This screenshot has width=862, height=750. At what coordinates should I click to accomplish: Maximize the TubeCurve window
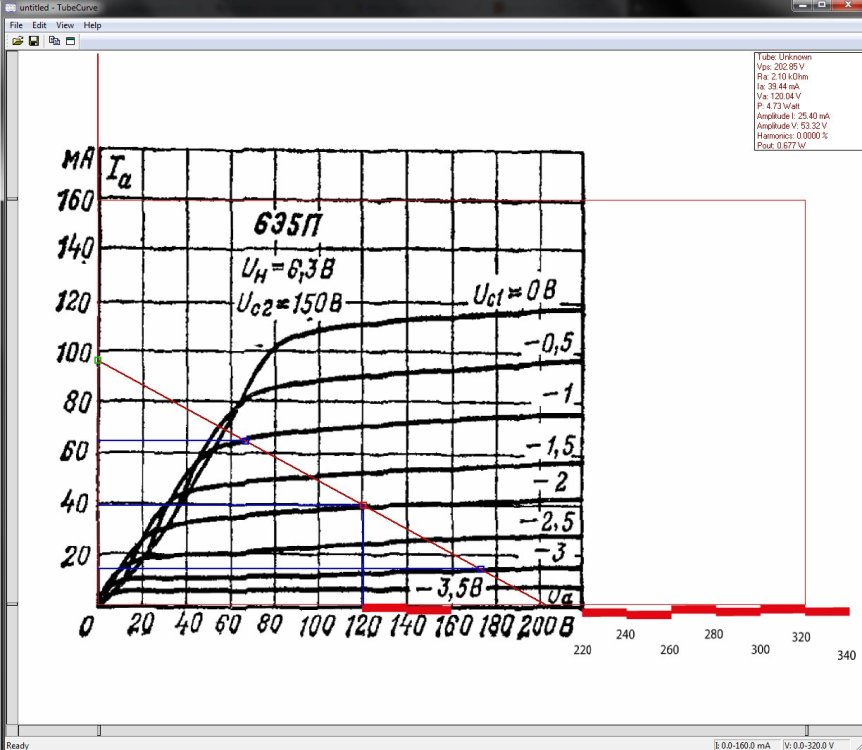820,6
